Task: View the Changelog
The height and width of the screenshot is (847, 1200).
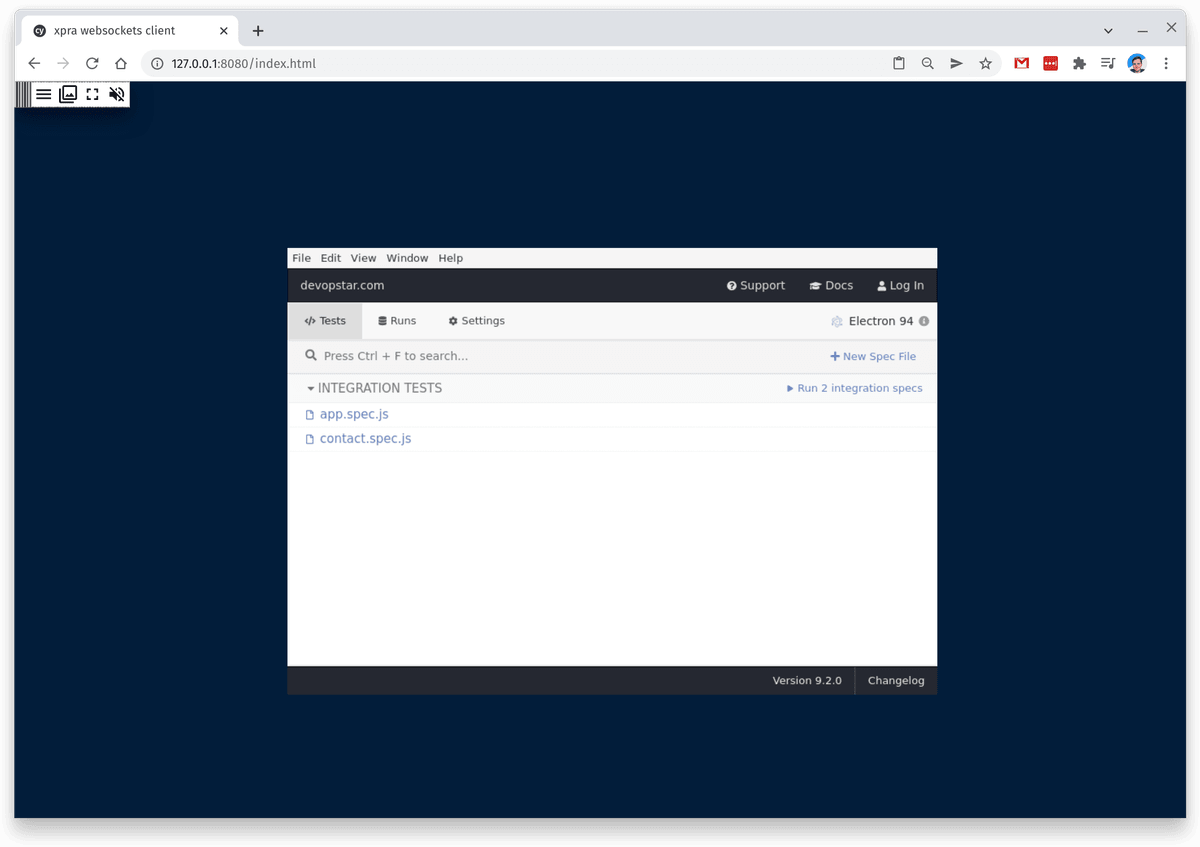Action: pos(895,680)
